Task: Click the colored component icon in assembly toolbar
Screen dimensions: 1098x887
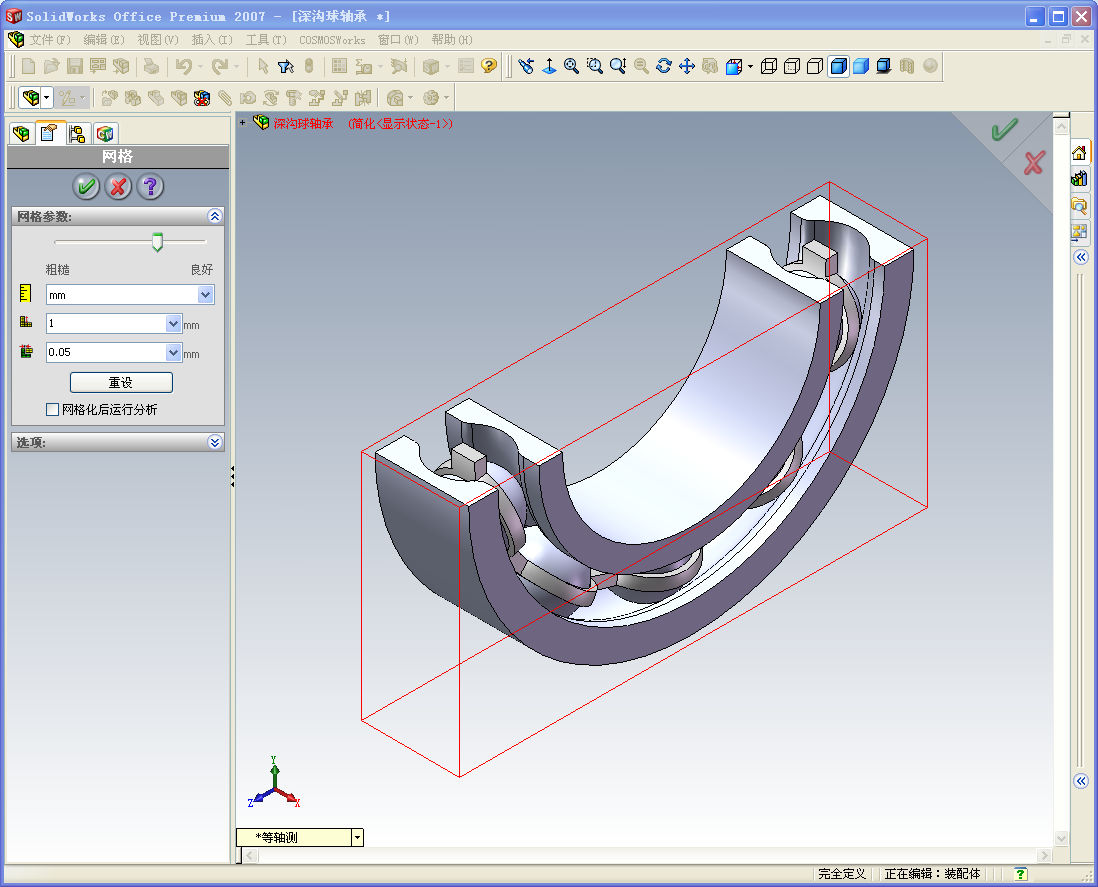Action: coord(202,98)
